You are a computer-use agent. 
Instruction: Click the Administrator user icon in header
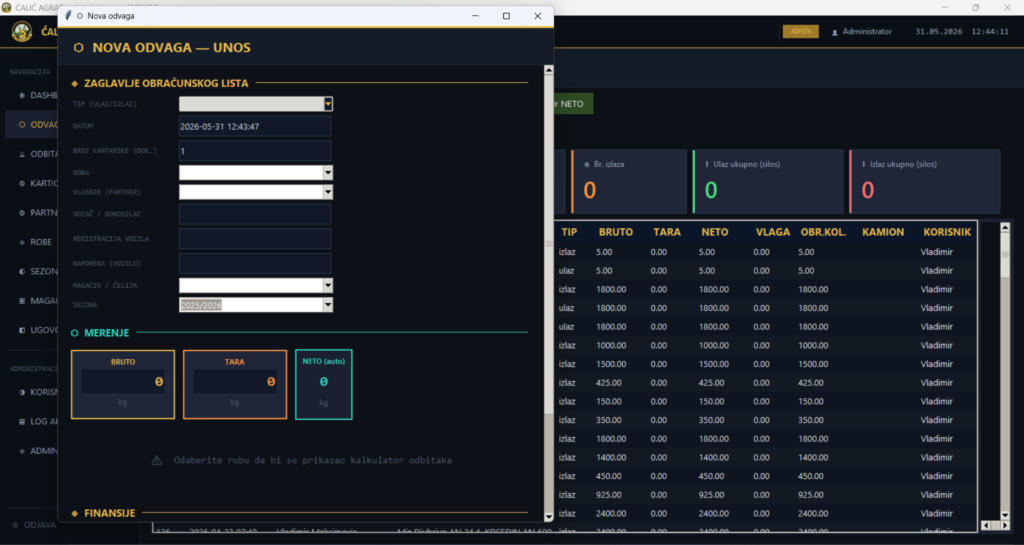click(835, 32)
